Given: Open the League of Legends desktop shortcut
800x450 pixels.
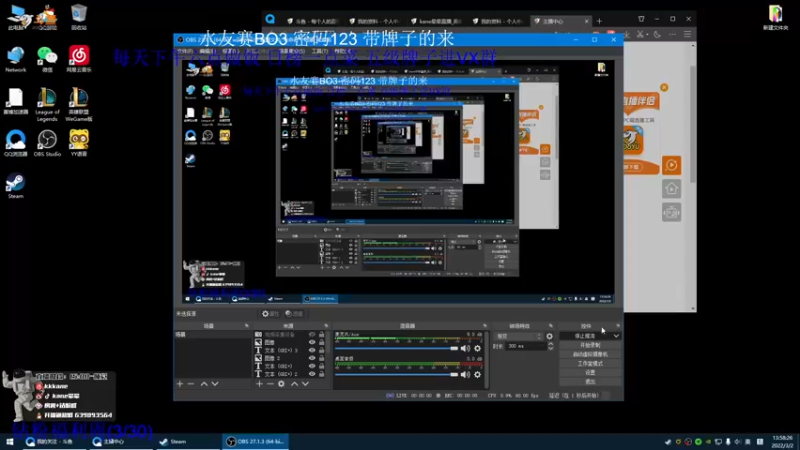Looking at the screenshot, I should click(47, 105).
